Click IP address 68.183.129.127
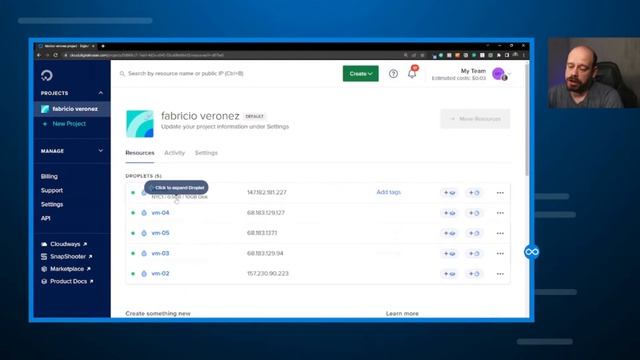The image size is (640, 360). [266, 213]
